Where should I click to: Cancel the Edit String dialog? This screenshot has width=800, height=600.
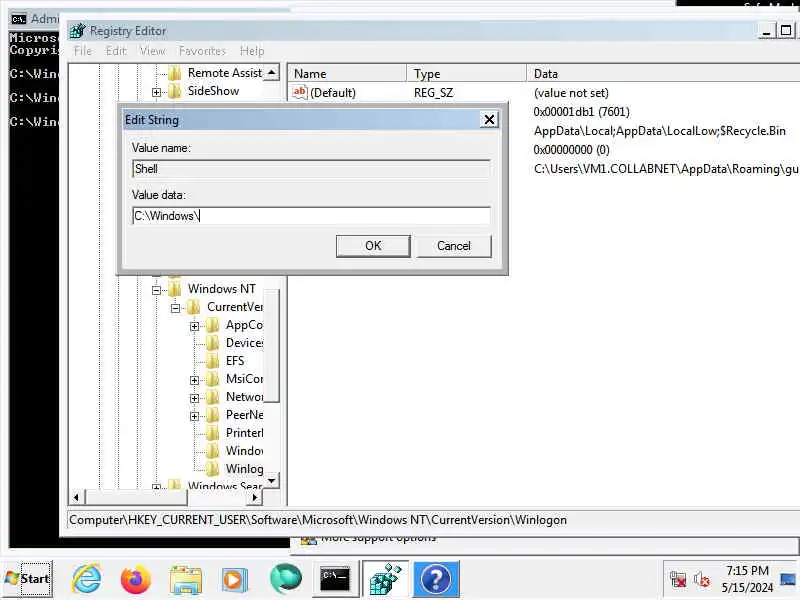(x=454, y=246)
